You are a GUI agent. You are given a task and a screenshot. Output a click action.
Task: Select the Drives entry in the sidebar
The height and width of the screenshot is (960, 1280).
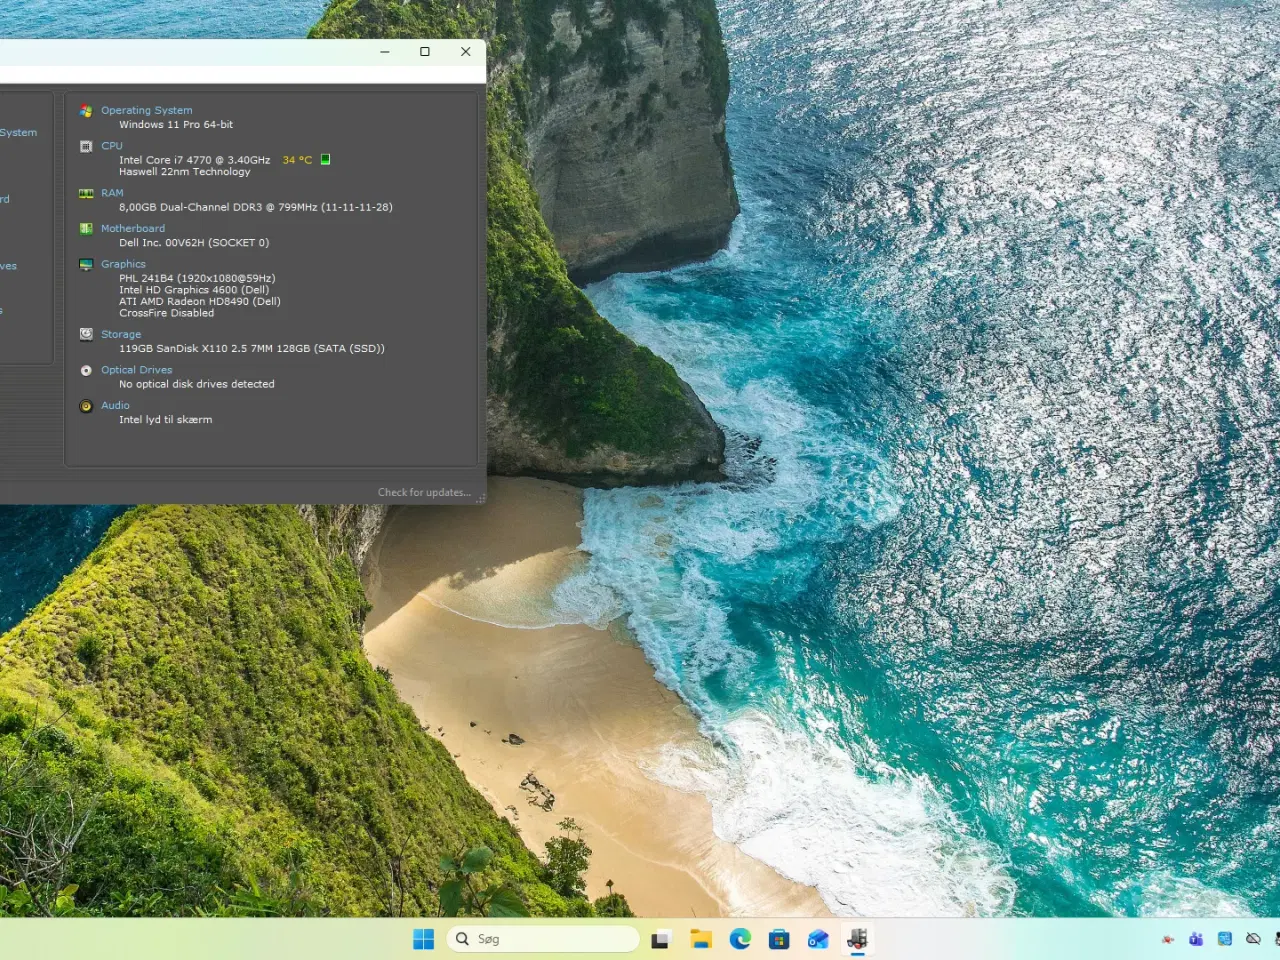coord(7,265)
